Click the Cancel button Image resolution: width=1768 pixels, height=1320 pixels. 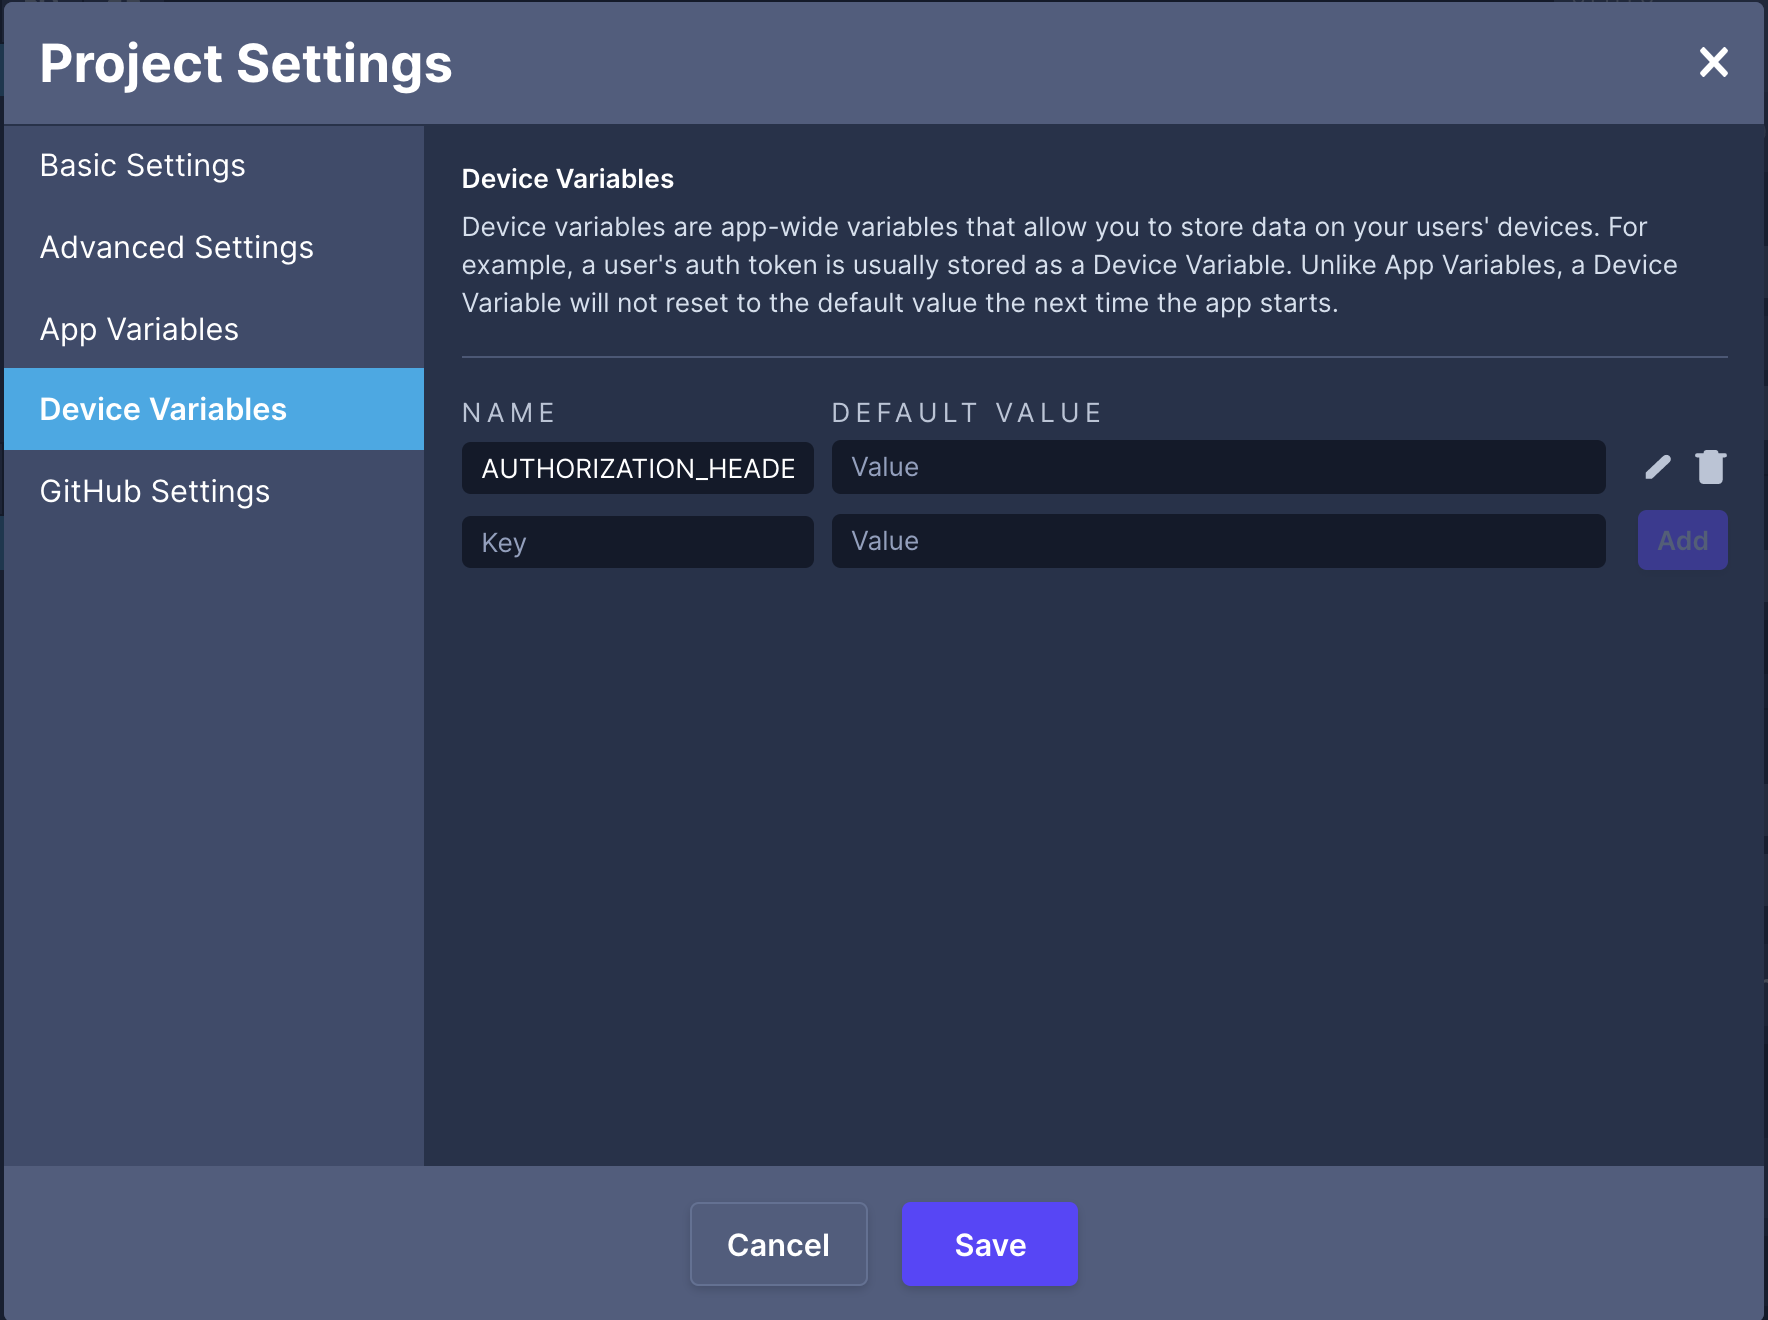click(779, 1244)
